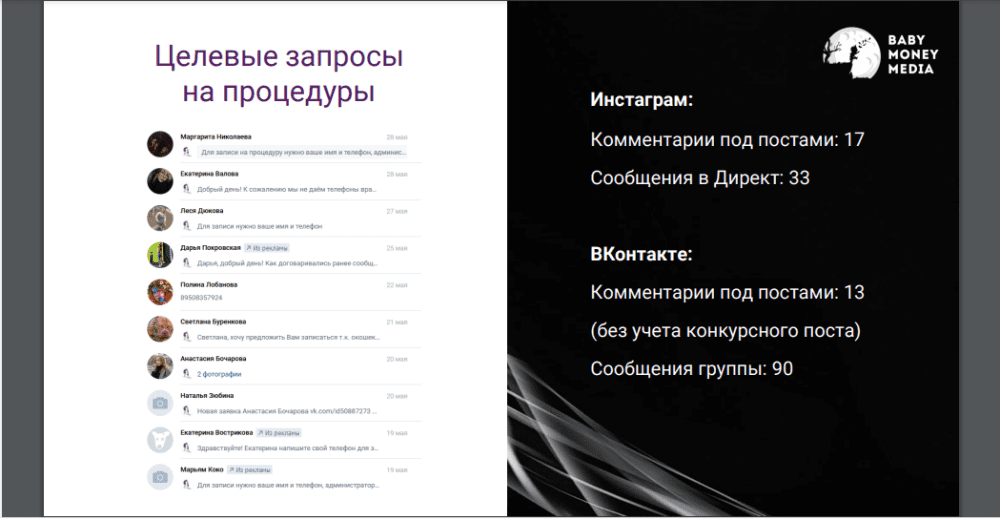Select Леся Дюкова's avatar
This screenshot has width=1000, height=520.
pyautogui.click(x=160, y=218)
